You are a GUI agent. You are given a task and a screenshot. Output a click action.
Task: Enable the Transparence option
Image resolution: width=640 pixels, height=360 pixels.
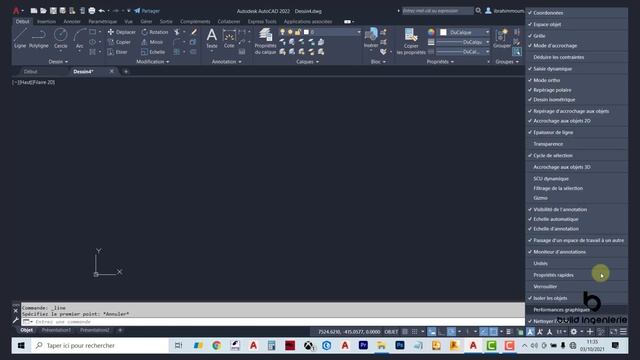pyautogui.click(x=576, y=144)
